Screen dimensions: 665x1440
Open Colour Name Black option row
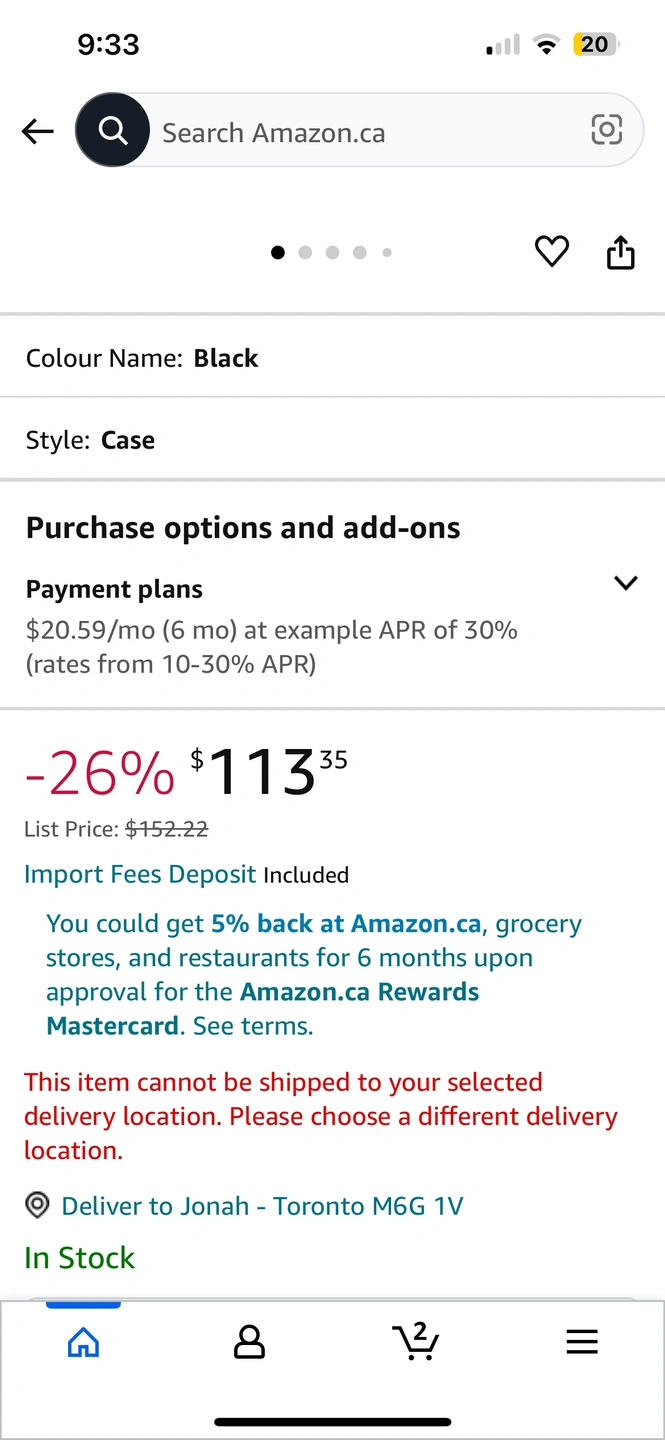tap(332, 358)
